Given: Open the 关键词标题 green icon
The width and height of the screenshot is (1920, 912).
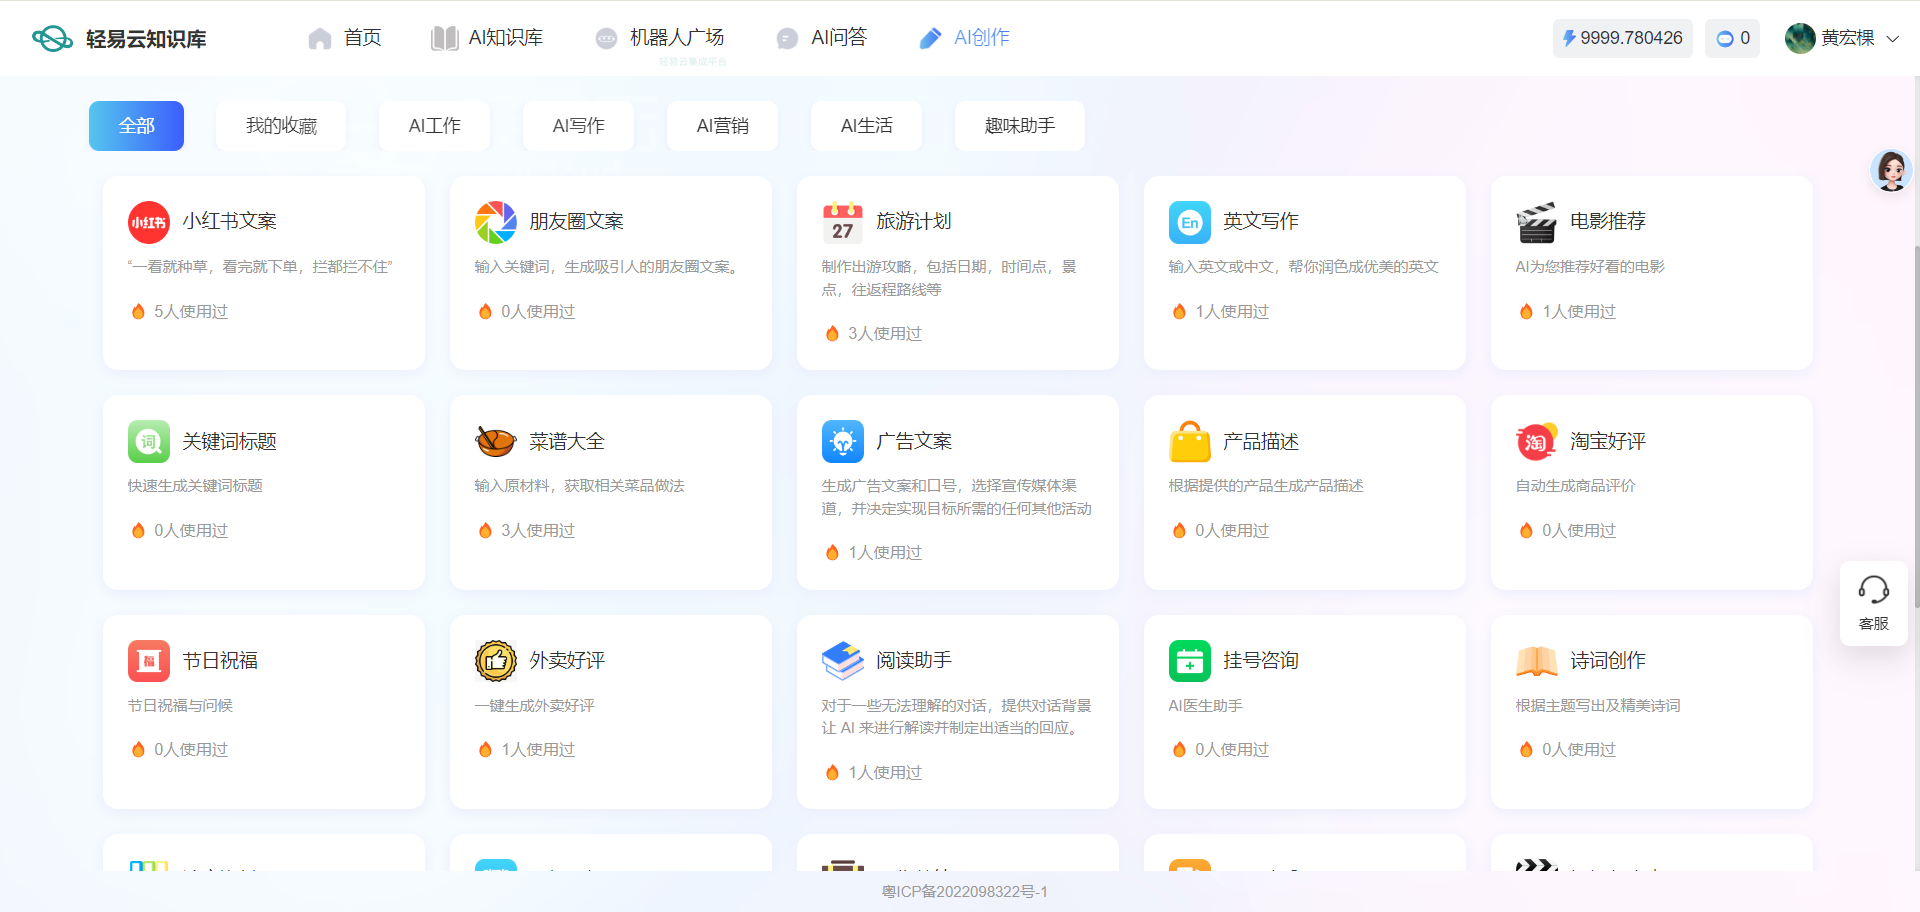Looking at the screenshot, I should pyautogui.click(x=149, y=442).
